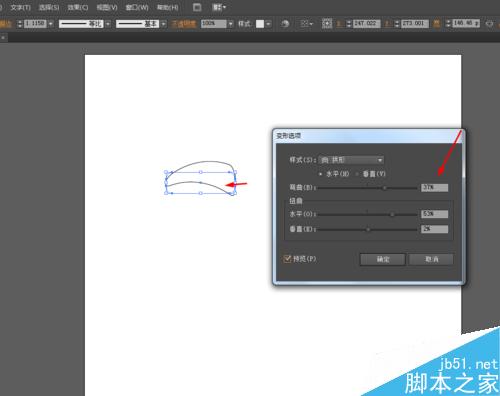Click the white graphic style swatch
This screenshot has width=500, height=396.
click(x=260, y=24)
